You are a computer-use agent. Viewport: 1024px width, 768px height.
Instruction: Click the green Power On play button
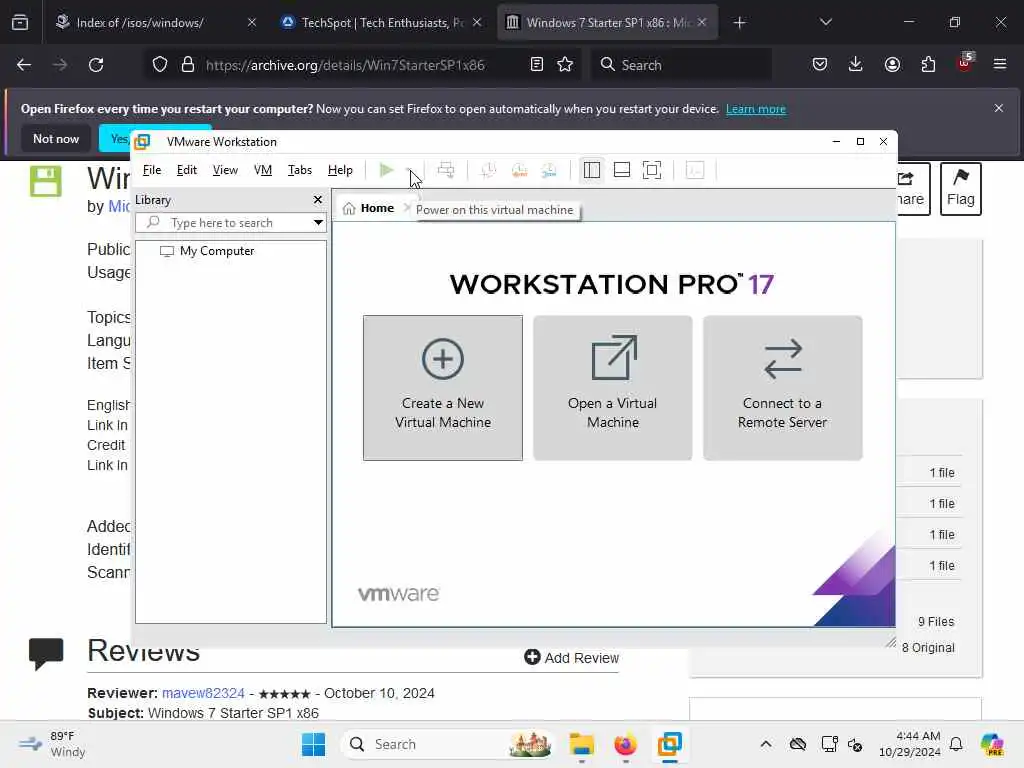[386, 170]
